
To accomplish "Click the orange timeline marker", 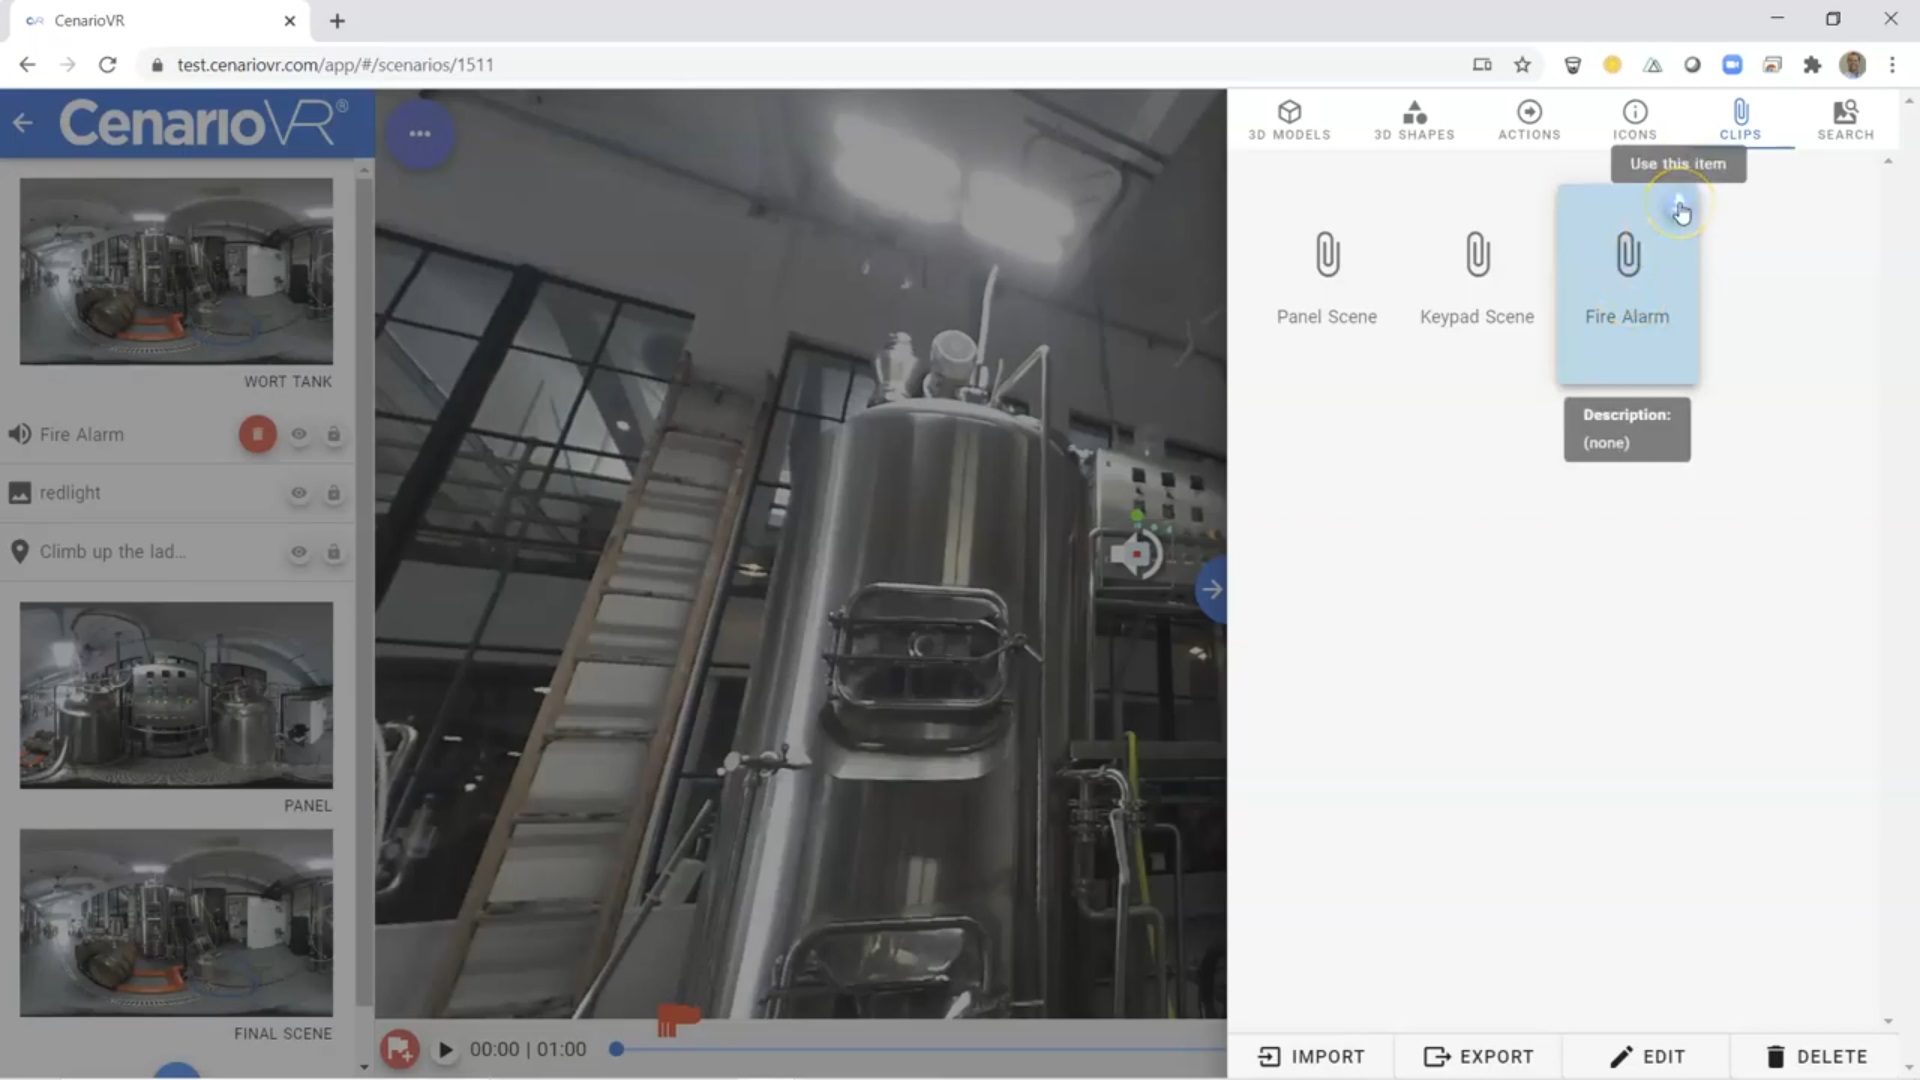I will (677, 1020).
